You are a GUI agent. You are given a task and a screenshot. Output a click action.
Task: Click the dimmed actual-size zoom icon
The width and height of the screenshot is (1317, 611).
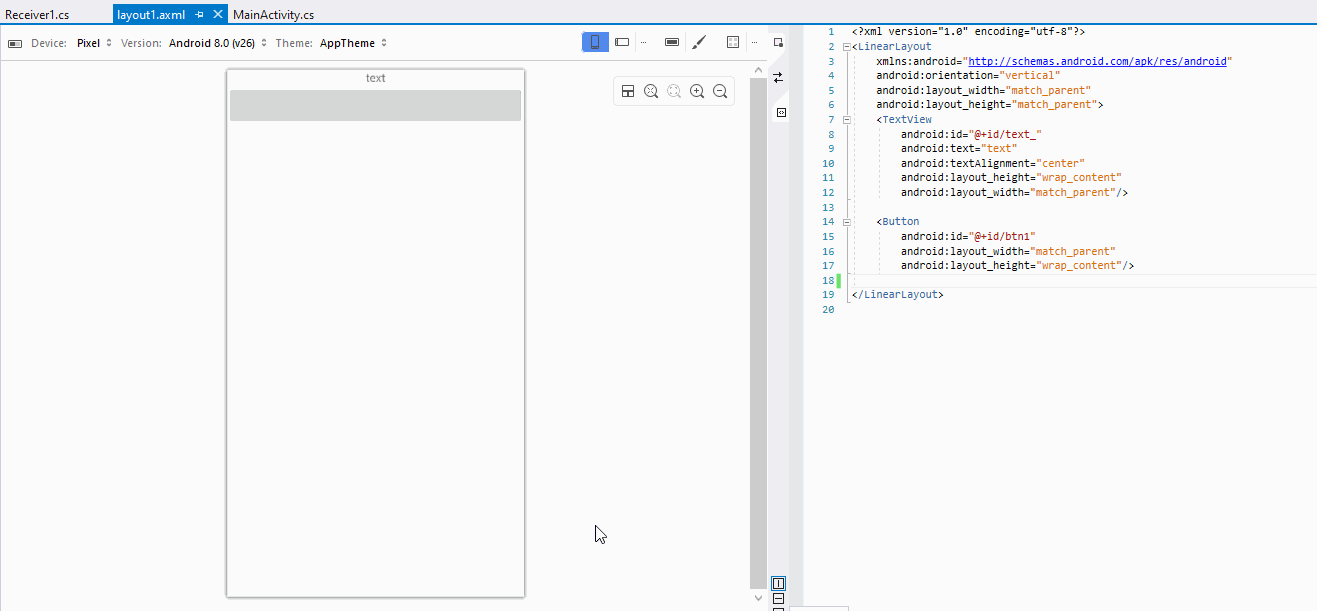tap(674, 91)
